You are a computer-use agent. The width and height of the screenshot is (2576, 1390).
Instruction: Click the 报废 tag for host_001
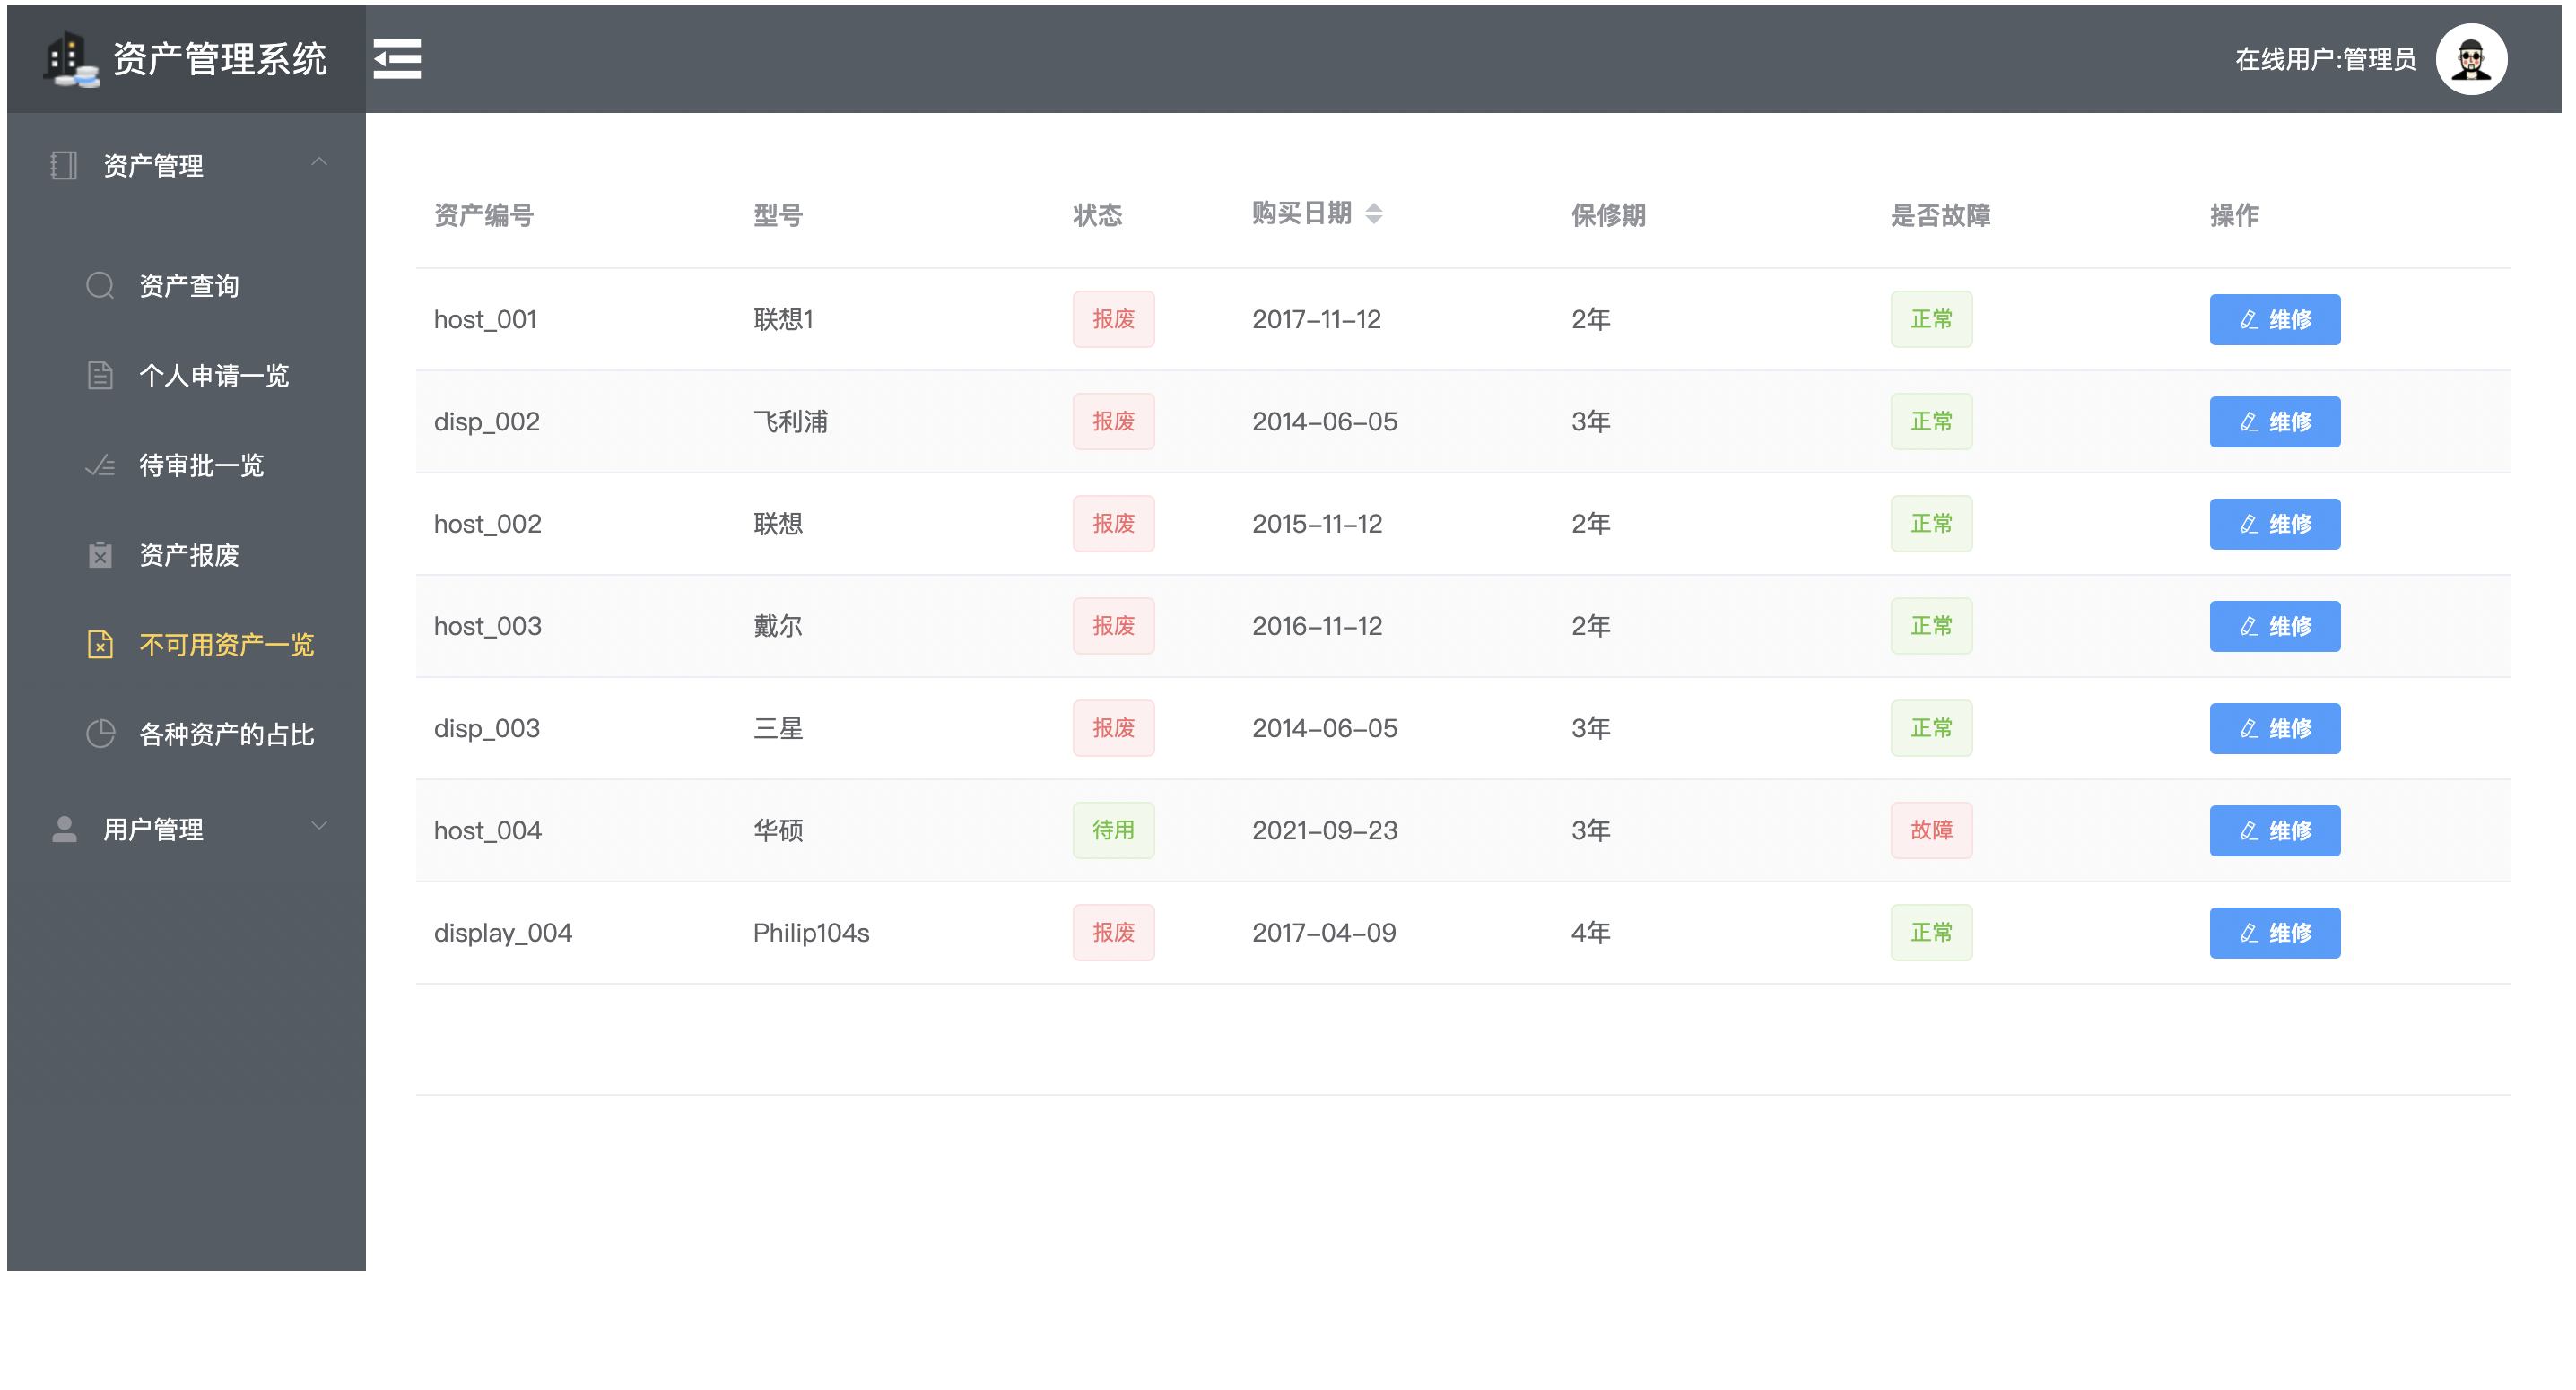pos(1114,319)
